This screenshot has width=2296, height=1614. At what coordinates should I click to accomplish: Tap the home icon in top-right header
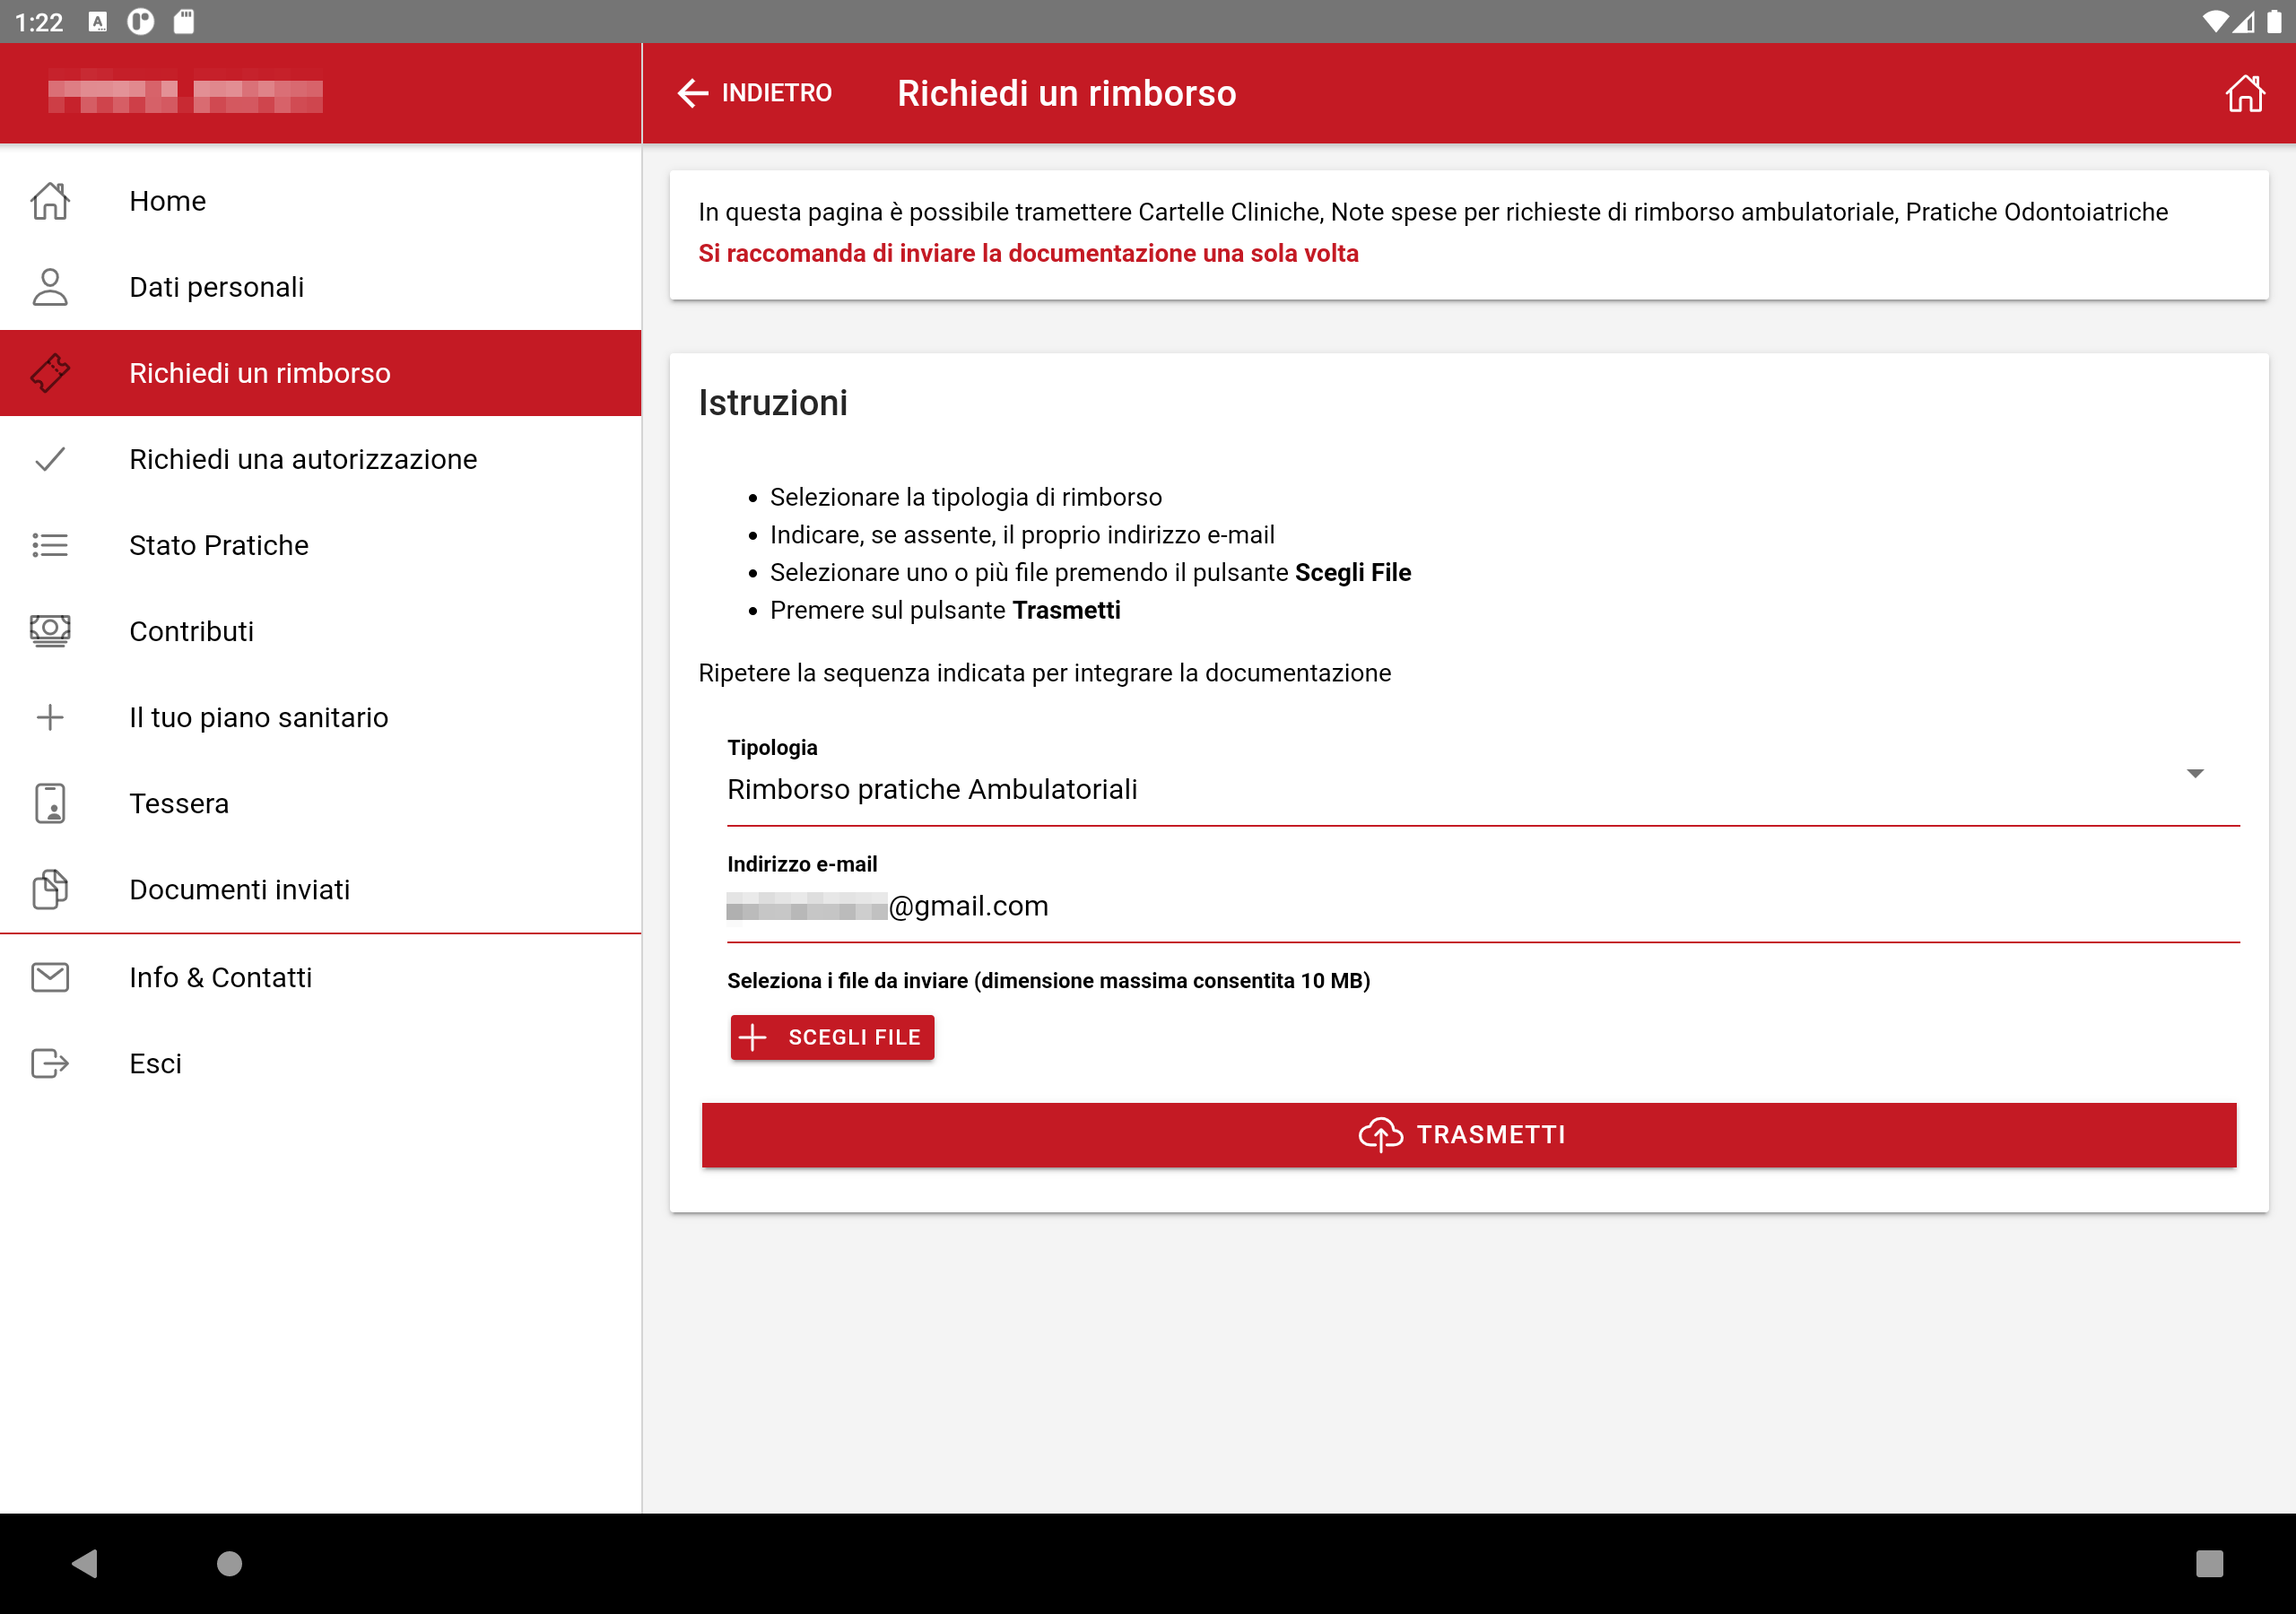point(2243,93)
